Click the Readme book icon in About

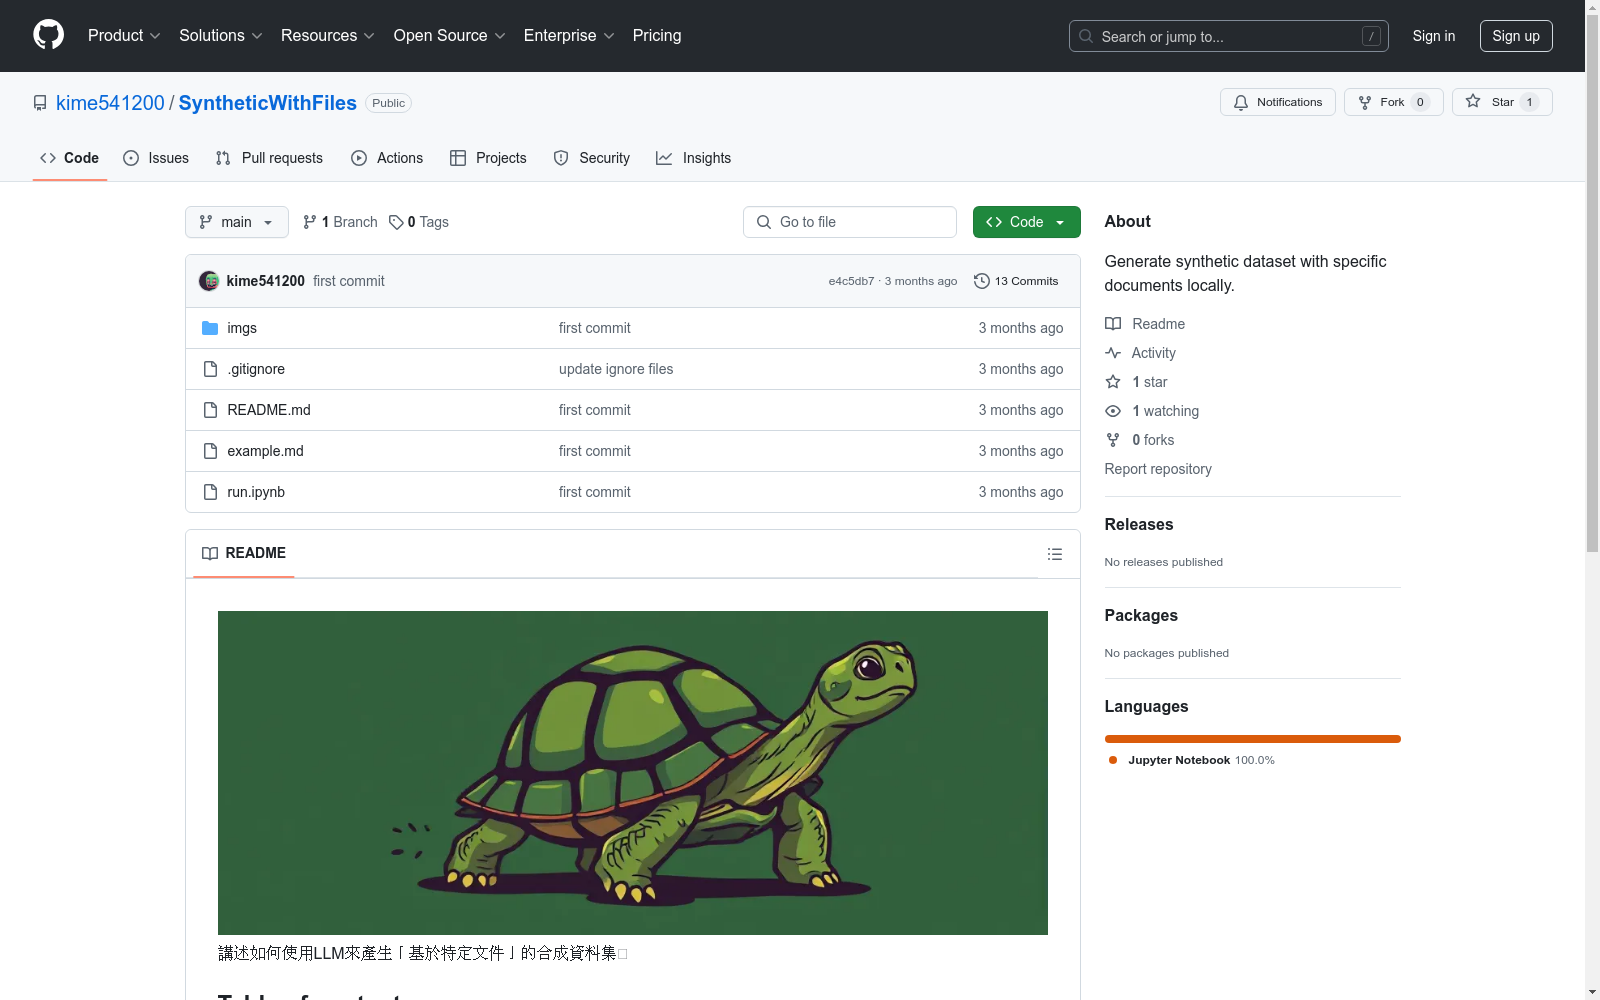[x=1113, y=324]
